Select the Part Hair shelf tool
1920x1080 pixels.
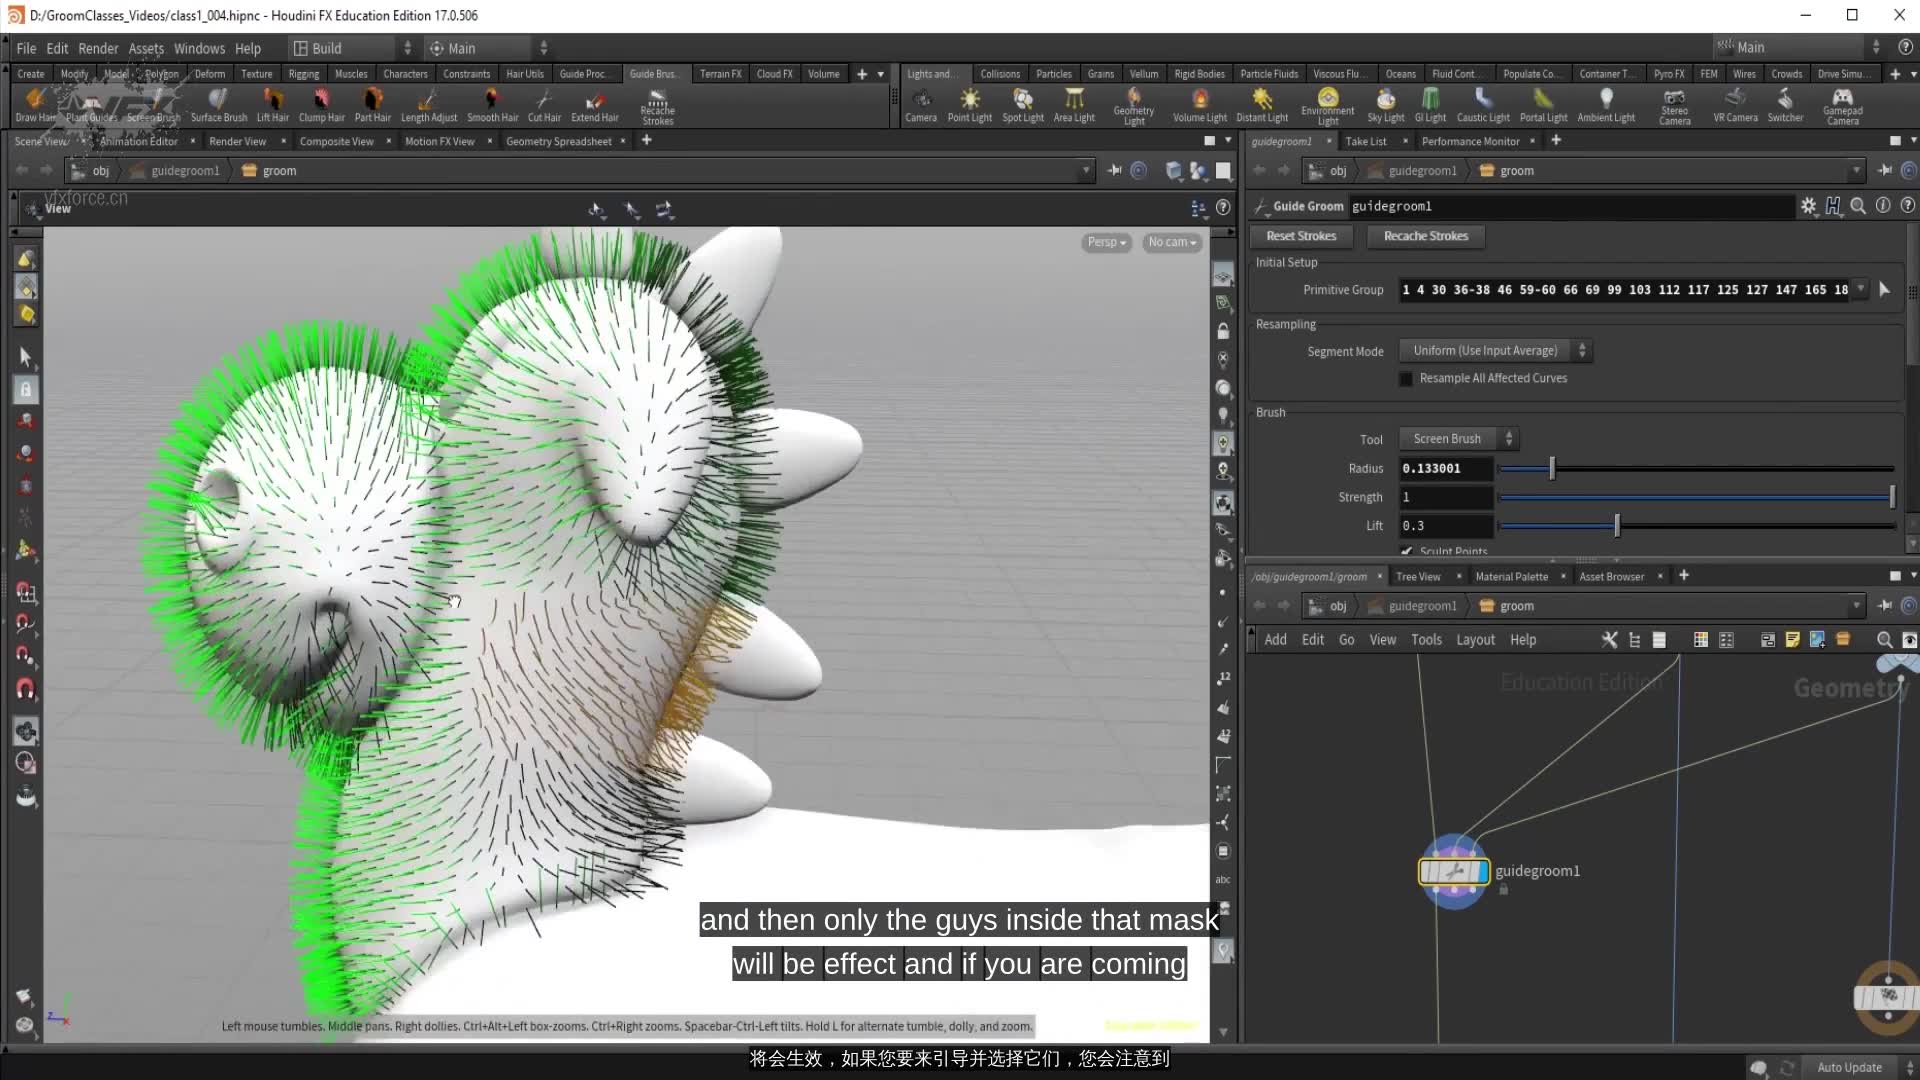(372, 105)
